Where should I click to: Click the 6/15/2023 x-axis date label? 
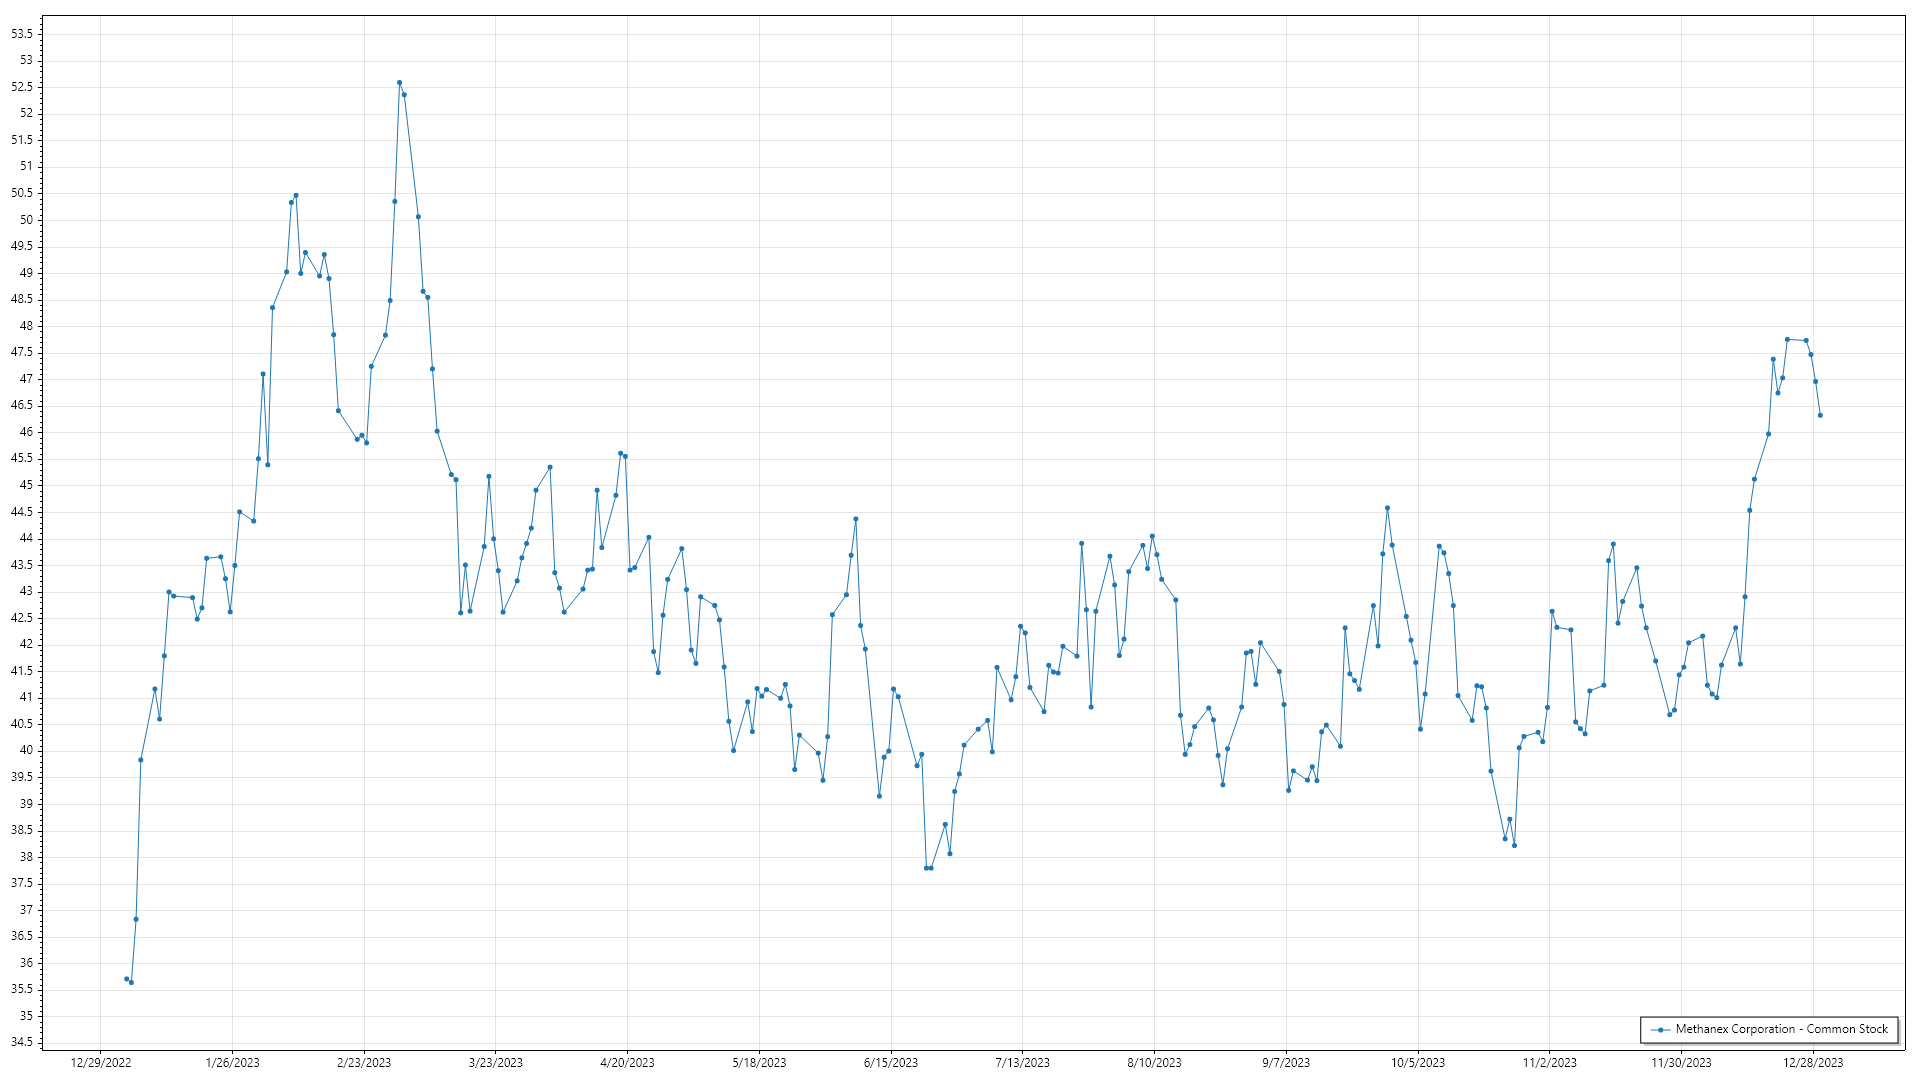(x=891, y=1063)
